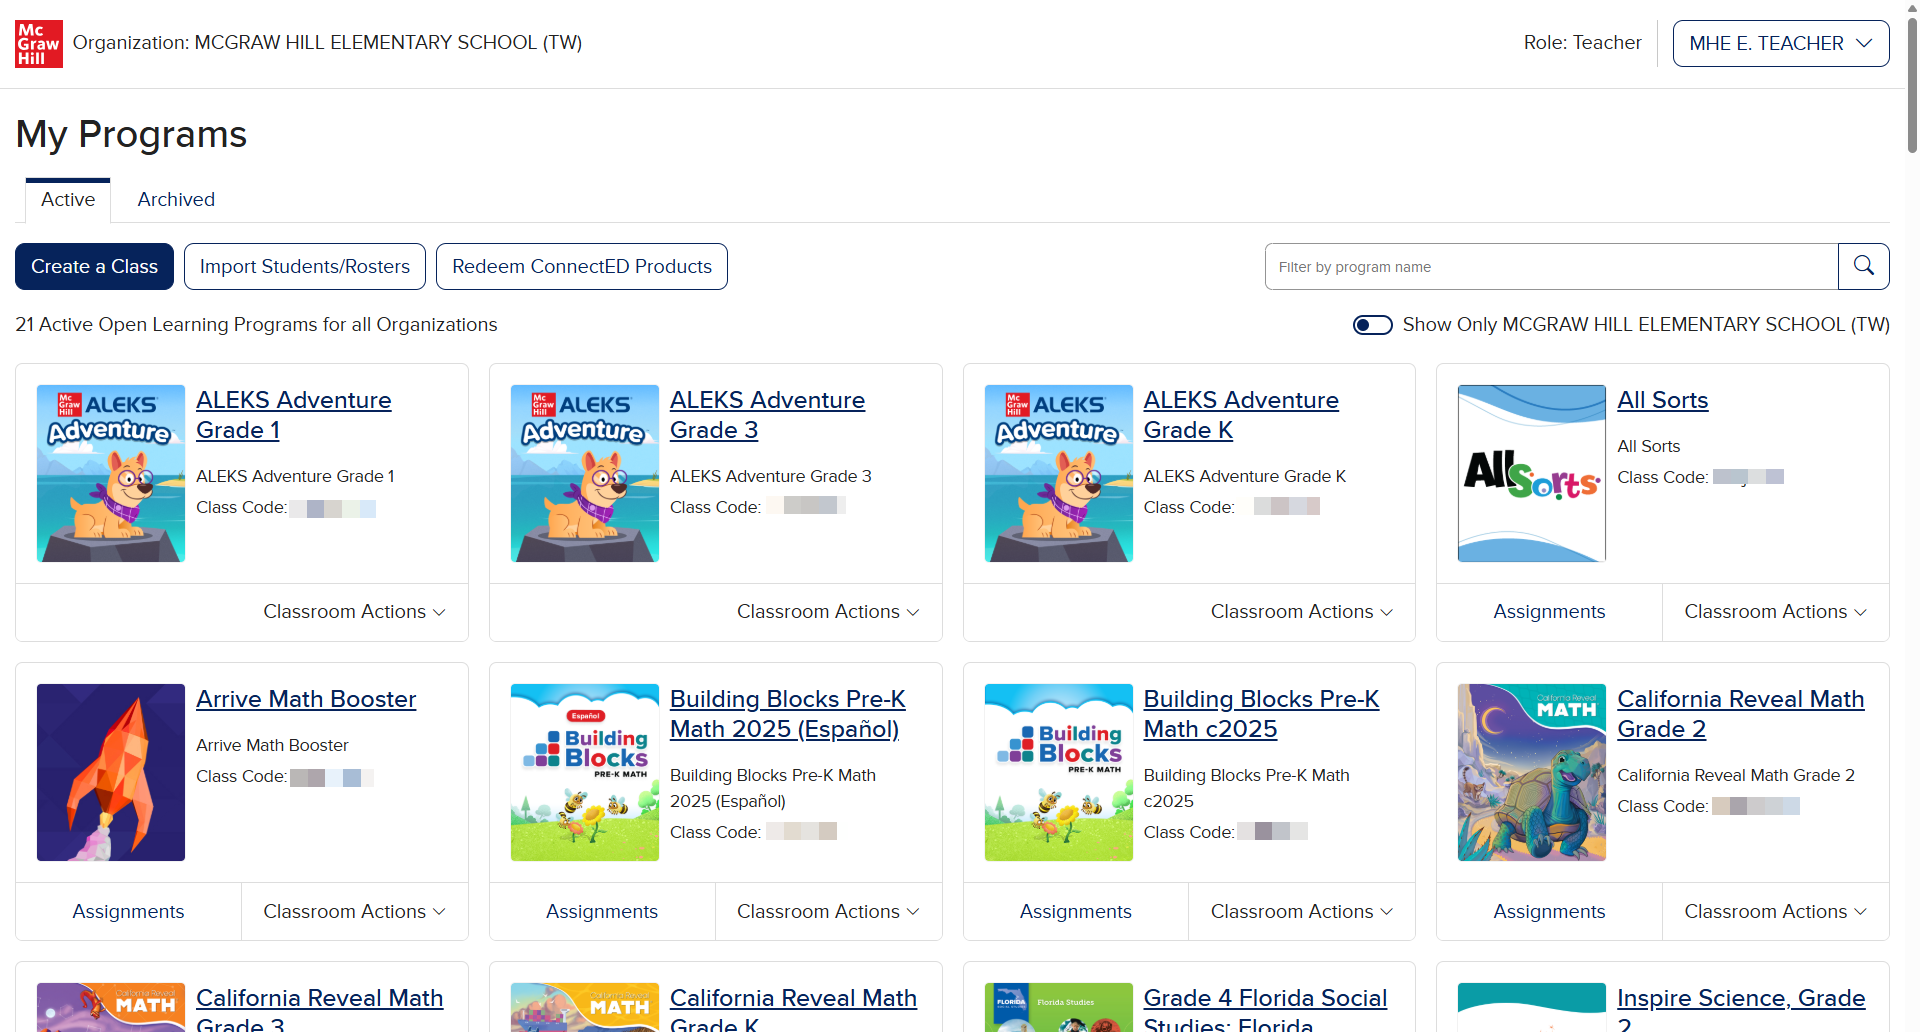Click the search magnifier icon
This screenshot has height=1032, width=1920.
[x=1863, y=266]
